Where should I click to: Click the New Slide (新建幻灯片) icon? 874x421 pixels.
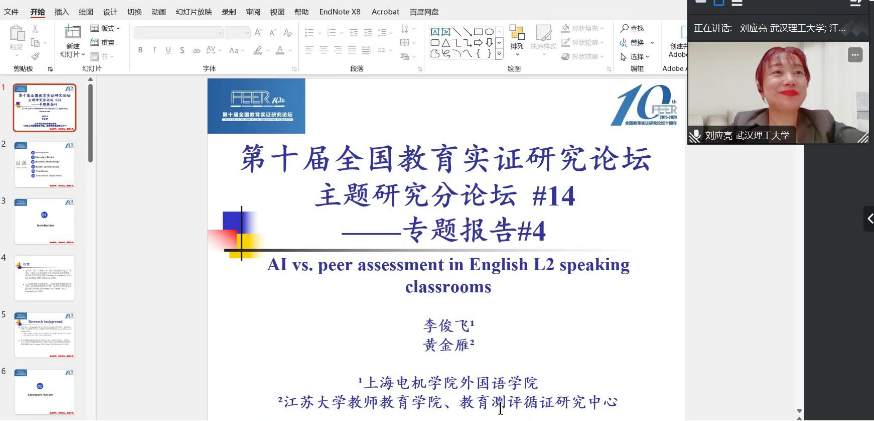(x=73, y=38)
